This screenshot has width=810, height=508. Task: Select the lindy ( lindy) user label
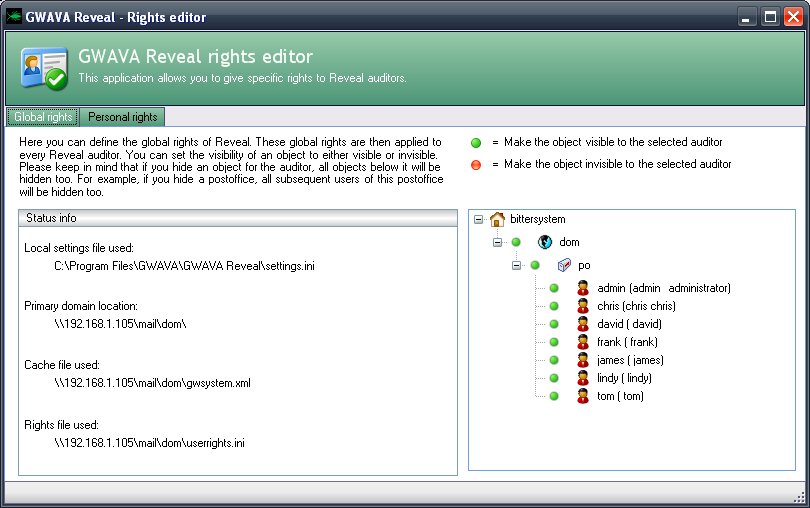[621, 378]
